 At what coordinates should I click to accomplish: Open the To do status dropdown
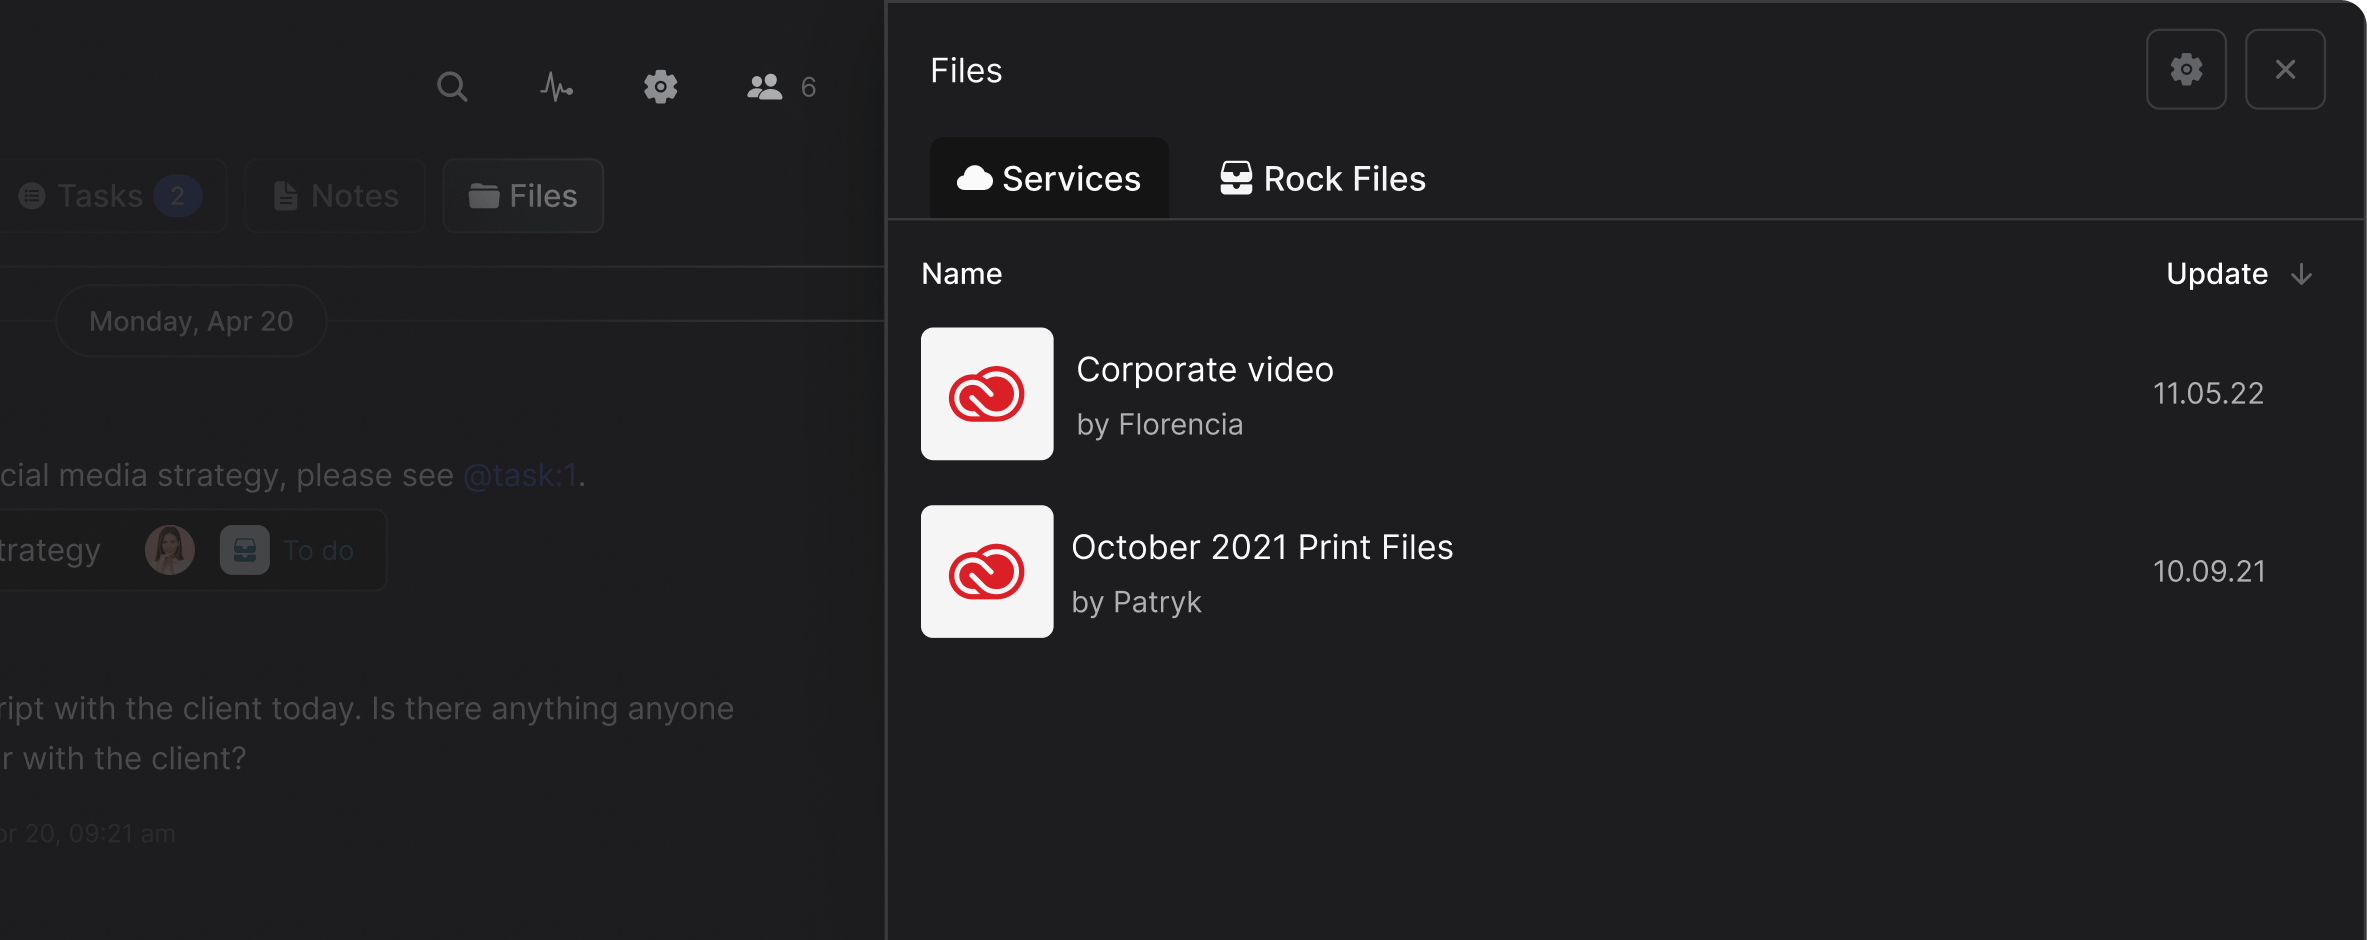[x=318, y=549]
